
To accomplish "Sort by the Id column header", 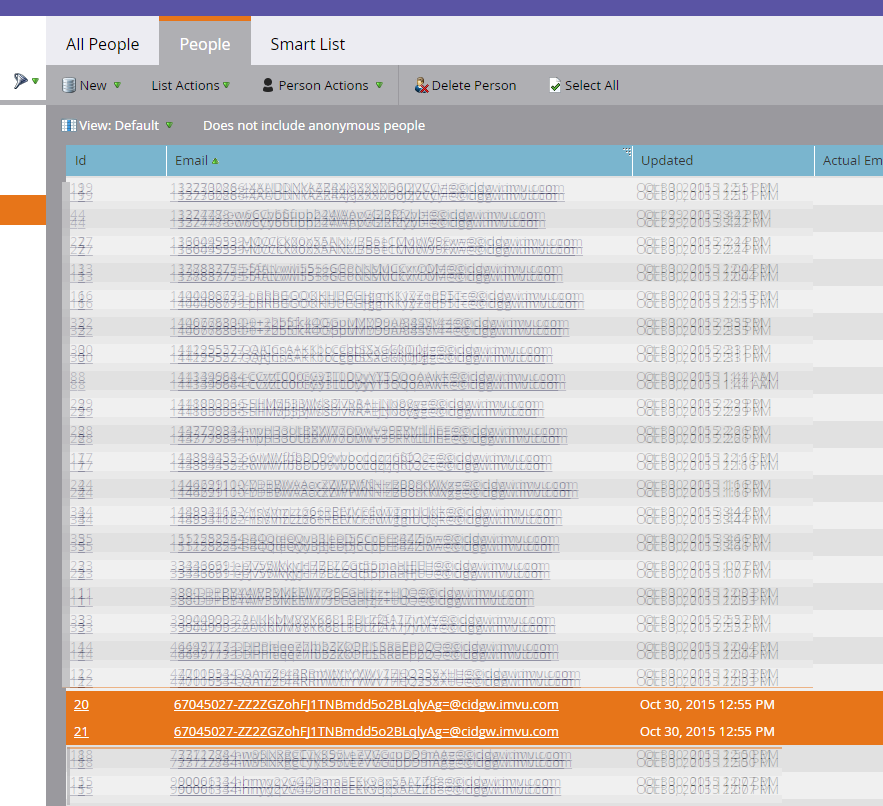I will click(81, 161).
